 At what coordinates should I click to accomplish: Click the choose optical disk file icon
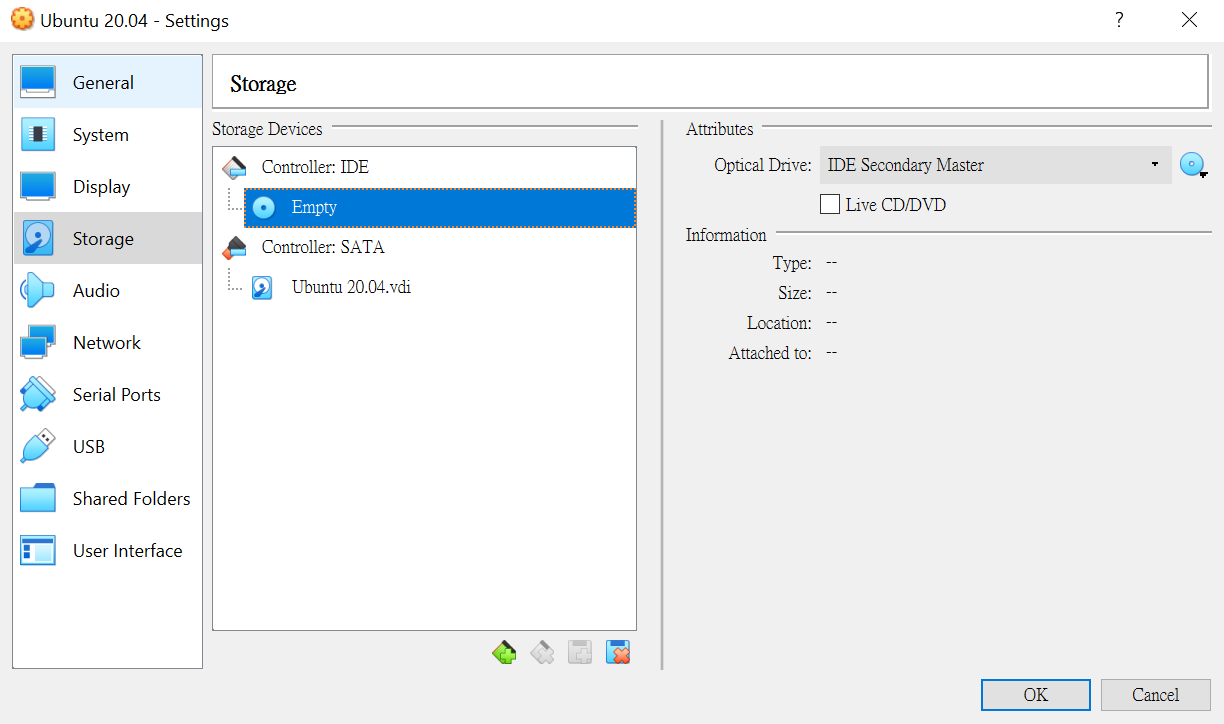pyautogui.click(x=1193, y=165)
